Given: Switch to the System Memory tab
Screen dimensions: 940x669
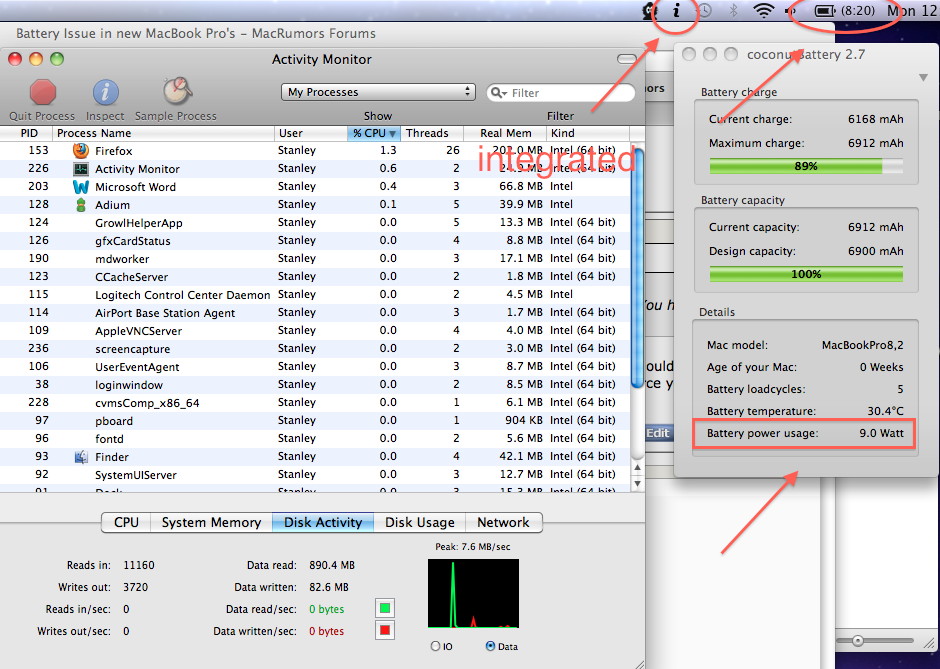Looking at the screenshot, I should pyautogui.click(x=211, y=523).
